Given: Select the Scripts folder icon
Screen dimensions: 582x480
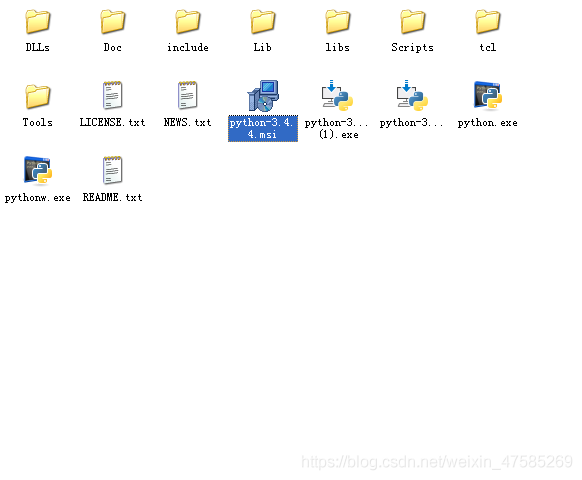Looking at the screenshot, I should (412, 21).
